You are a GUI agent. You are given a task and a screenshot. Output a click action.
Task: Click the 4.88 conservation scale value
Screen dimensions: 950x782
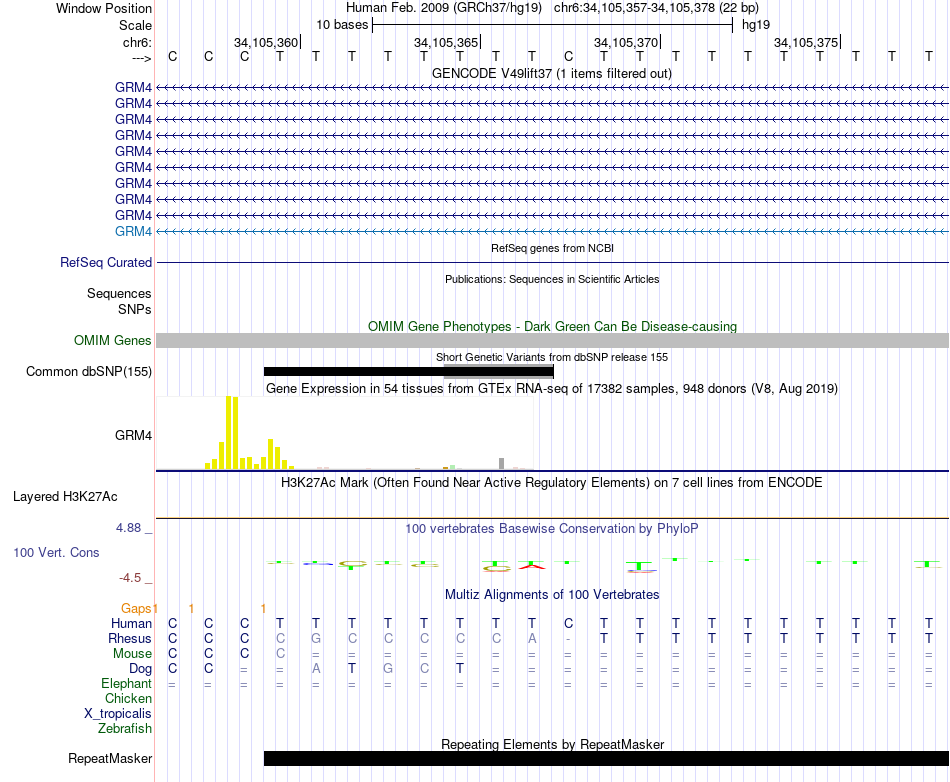(x=128, y=528)
